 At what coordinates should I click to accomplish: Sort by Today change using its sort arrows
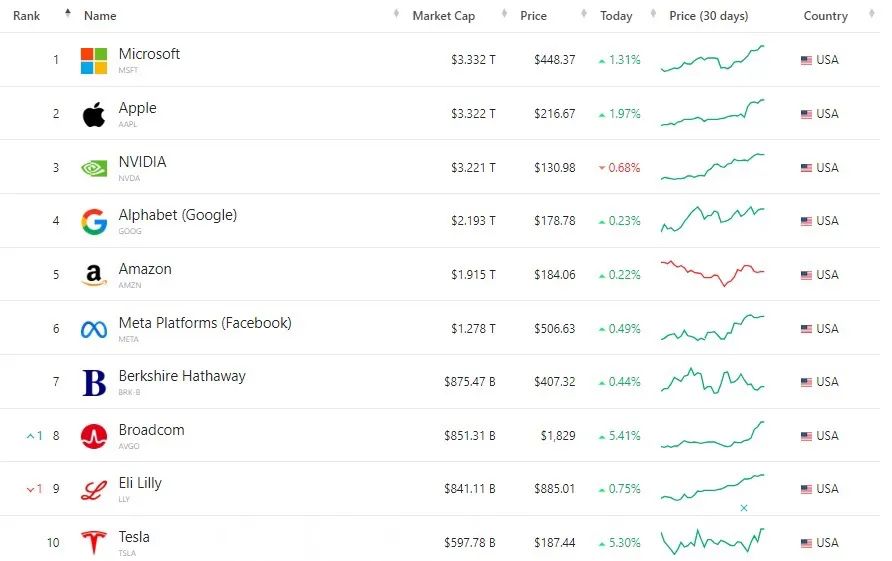pos(653,14)
